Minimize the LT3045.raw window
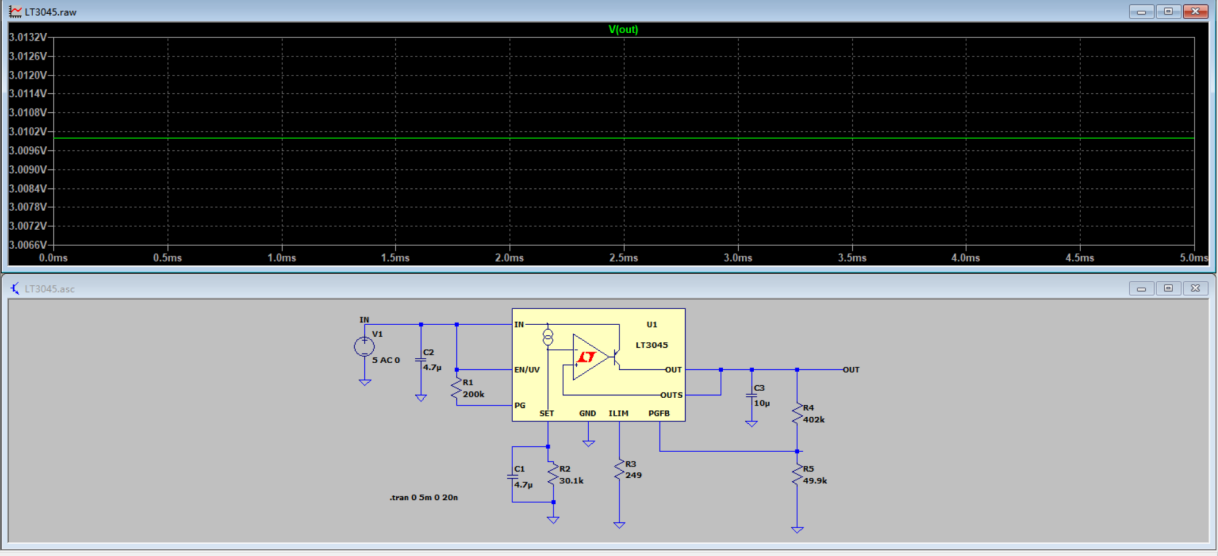The width and height of the screenshot is (1218, 556). [1142, 10]
